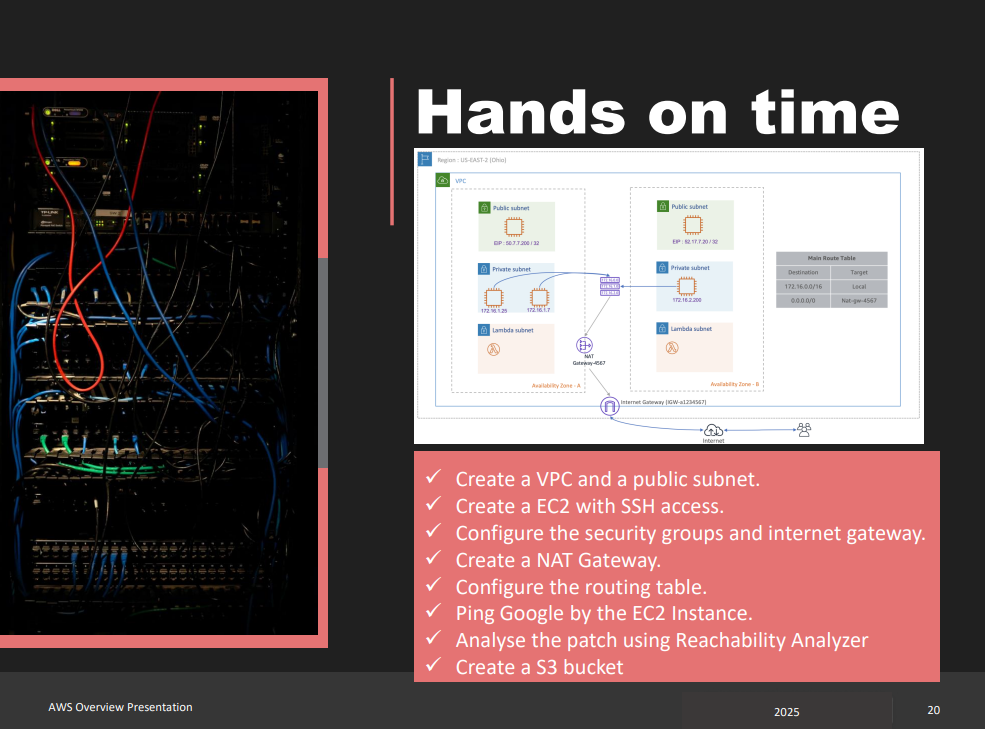Click 'Analyse the patch using Reachability Analyzer' line
985x729 pixels.
click(661, 640)
